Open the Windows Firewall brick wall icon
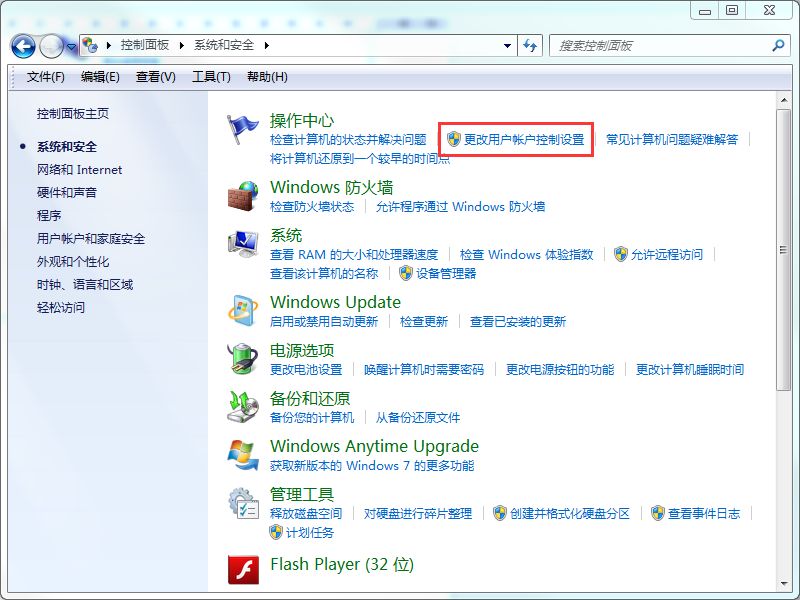The width and height of the screenshot is (800, 600). pyautogui.click(x=243, y=196)
